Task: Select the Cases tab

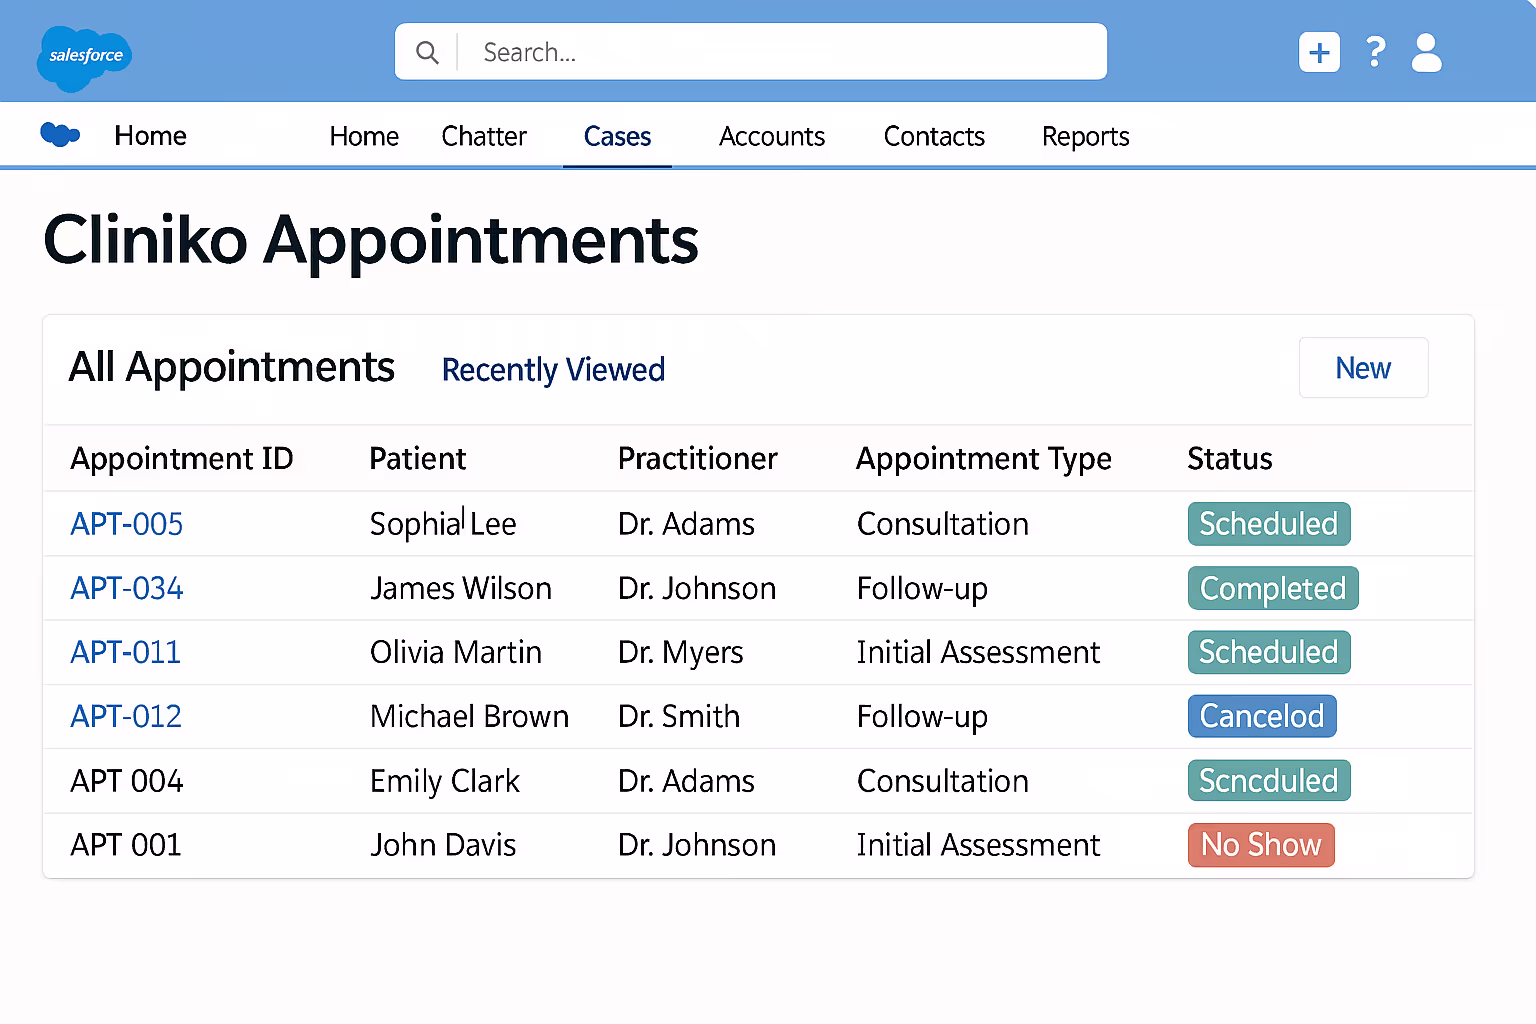Action: (x=617, y=136)
